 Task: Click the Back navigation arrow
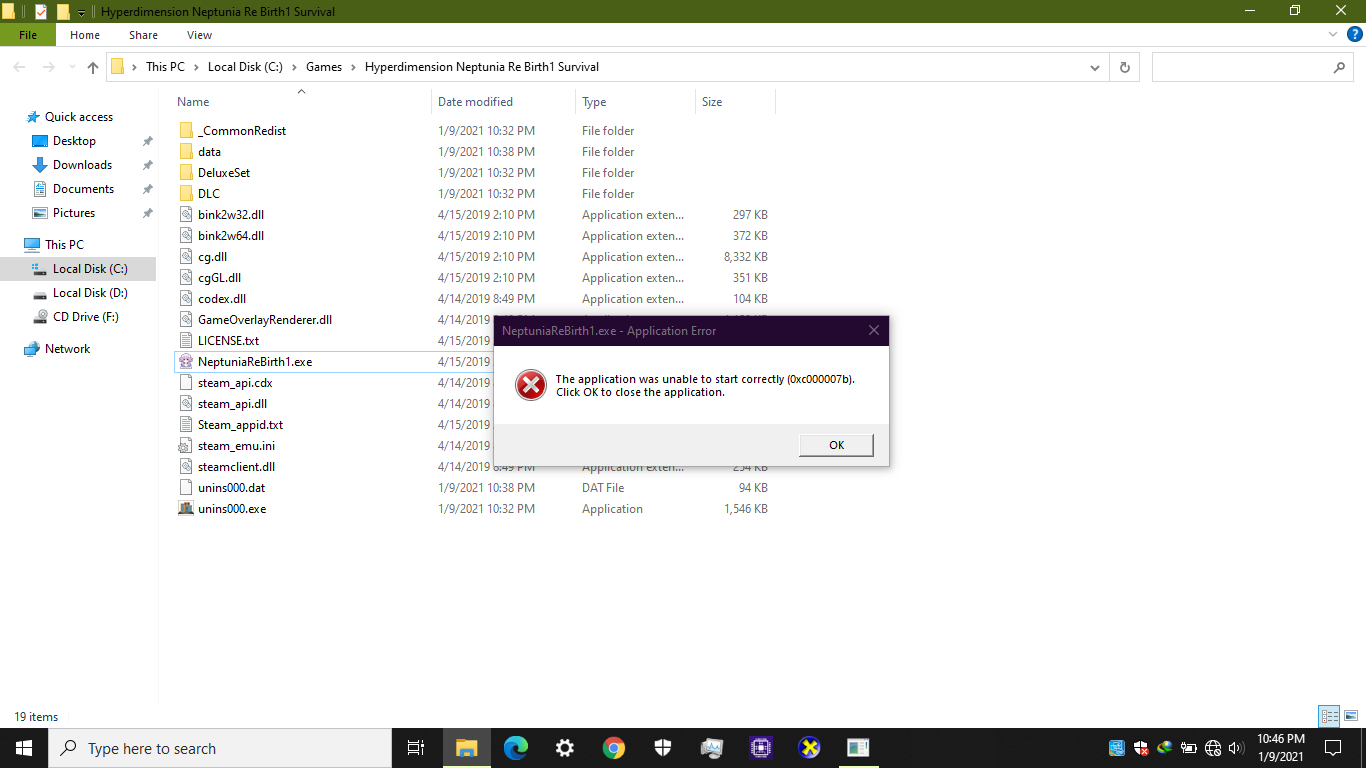pos(19,67)
